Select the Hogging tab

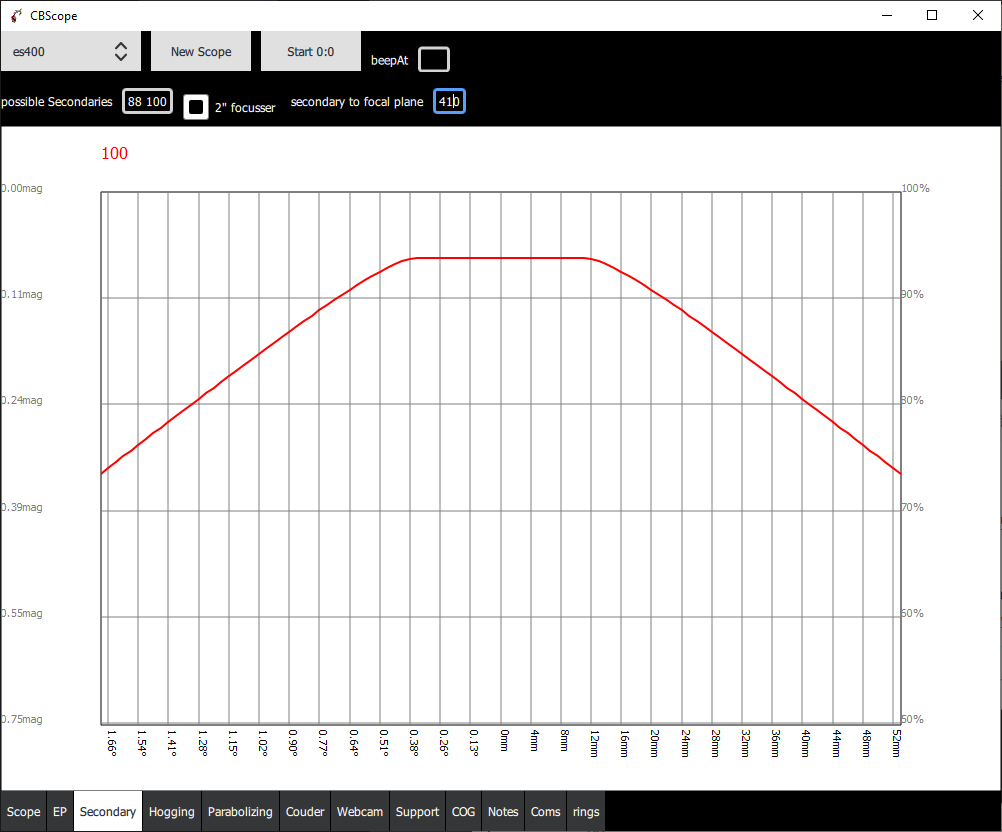[171, 811]
